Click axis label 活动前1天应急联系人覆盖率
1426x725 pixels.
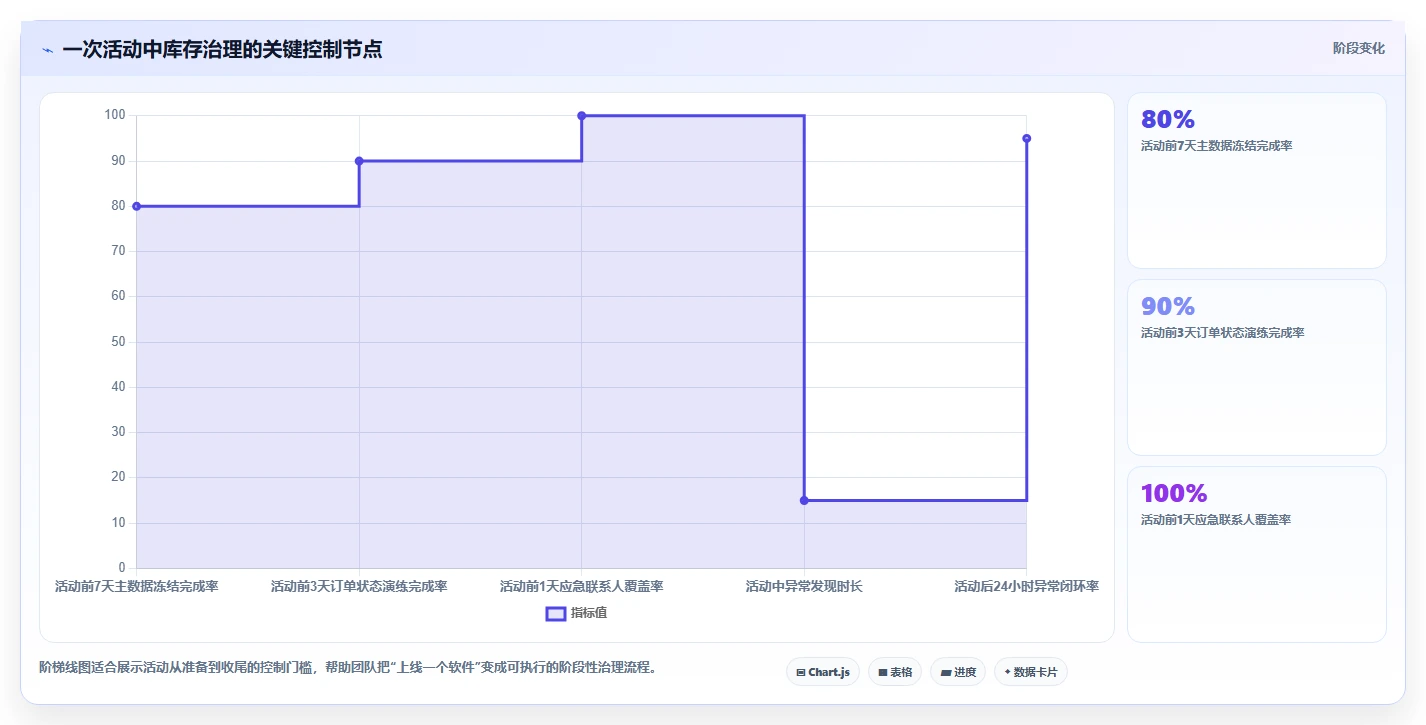tap(582, 586)
